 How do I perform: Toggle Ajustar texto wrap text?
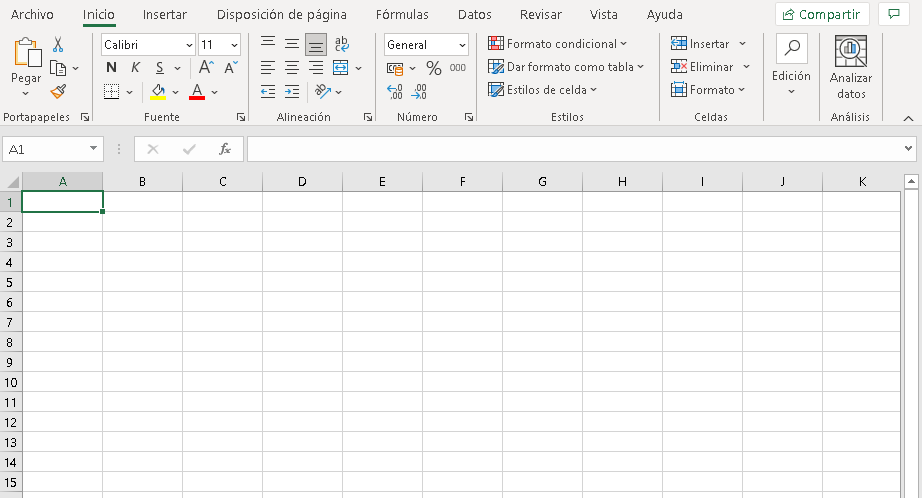341,44
